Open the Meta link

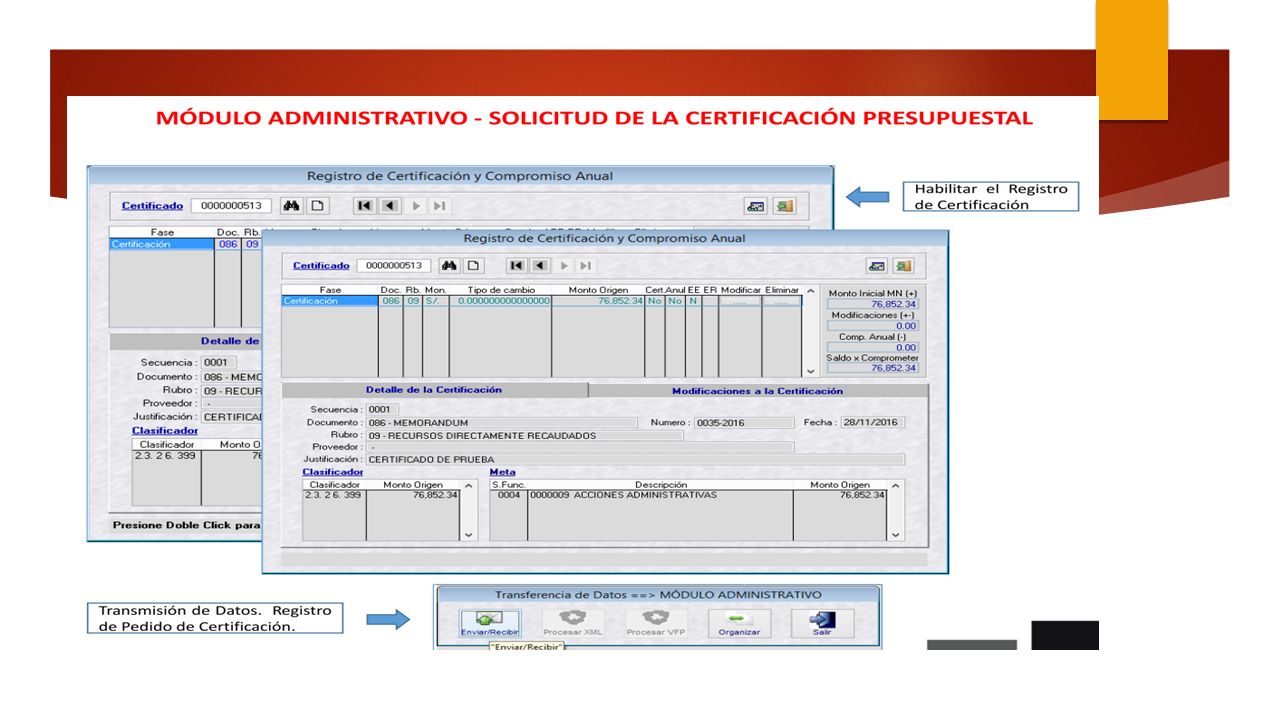(502, 472)
